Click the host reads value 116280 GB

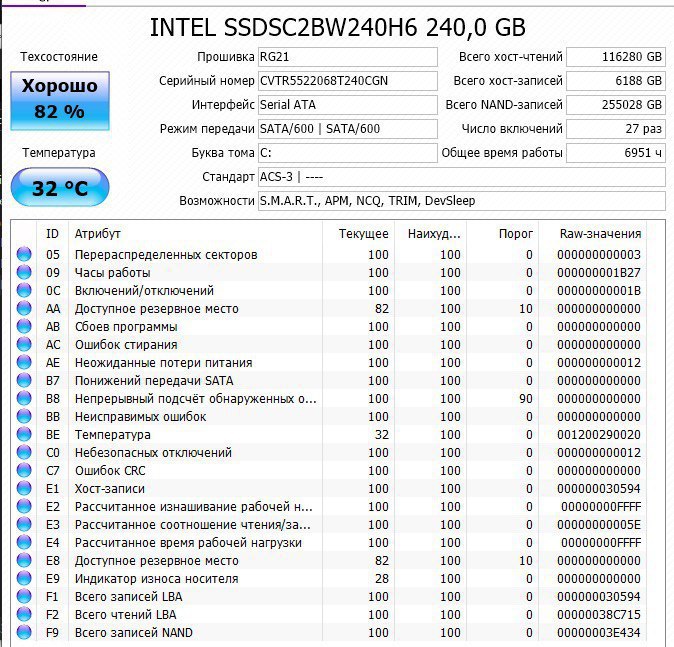[x=616, y=57]
